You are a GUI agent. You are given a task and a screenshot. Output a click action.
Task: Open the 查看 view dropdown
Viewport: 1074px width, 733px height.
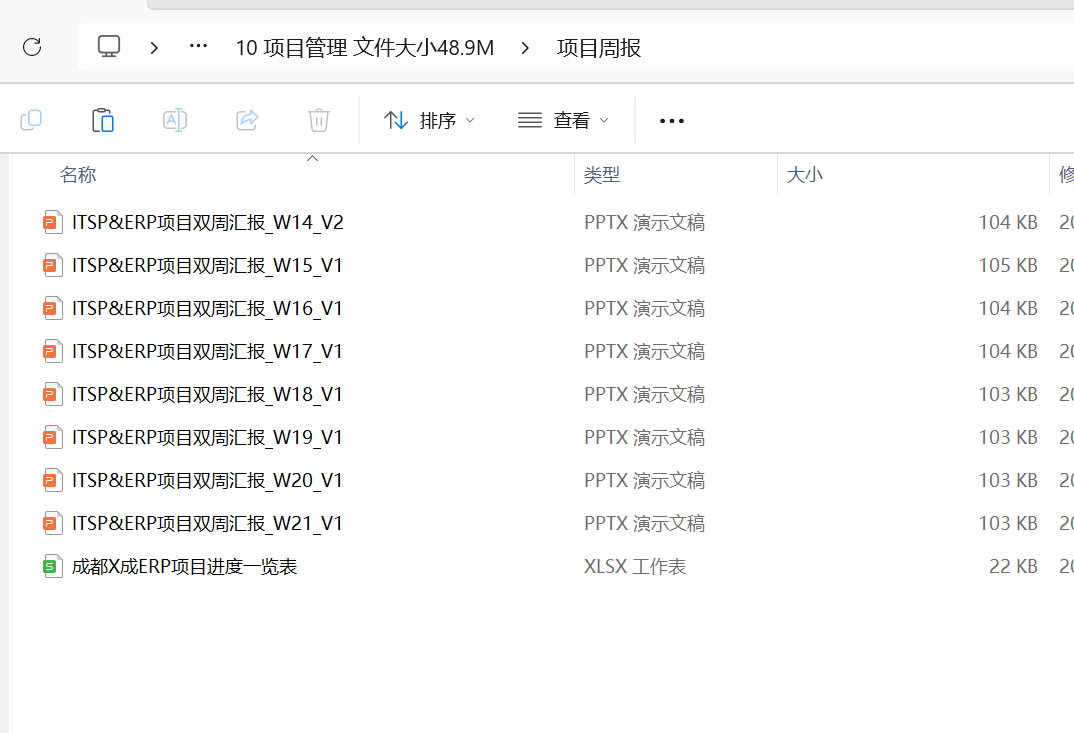pyautogui.click(x=564, y=121)
